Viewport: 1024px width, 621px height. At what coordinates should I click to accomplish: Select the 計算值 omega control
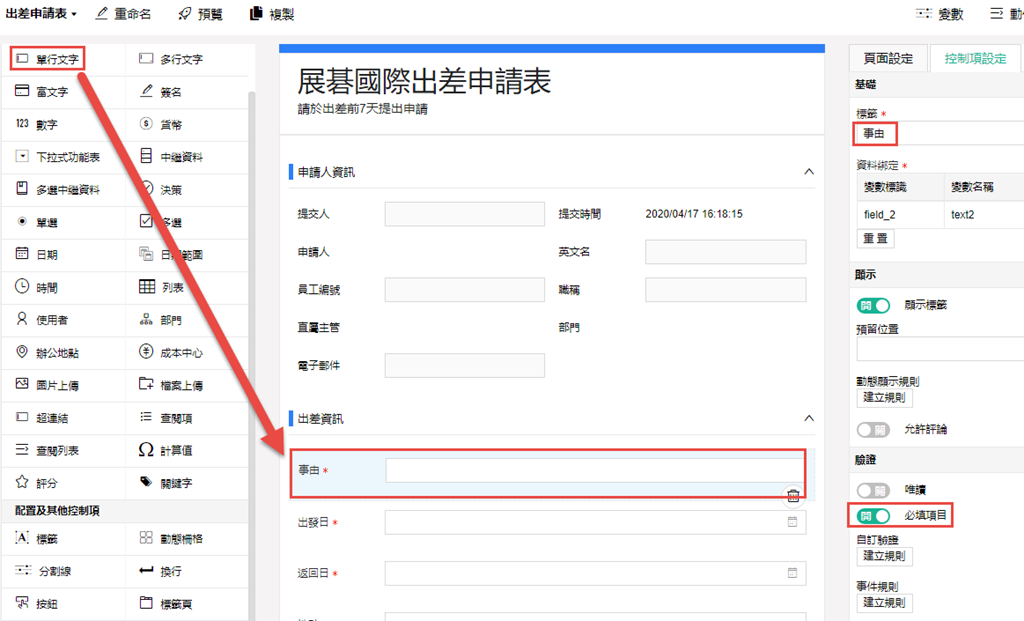146,450
